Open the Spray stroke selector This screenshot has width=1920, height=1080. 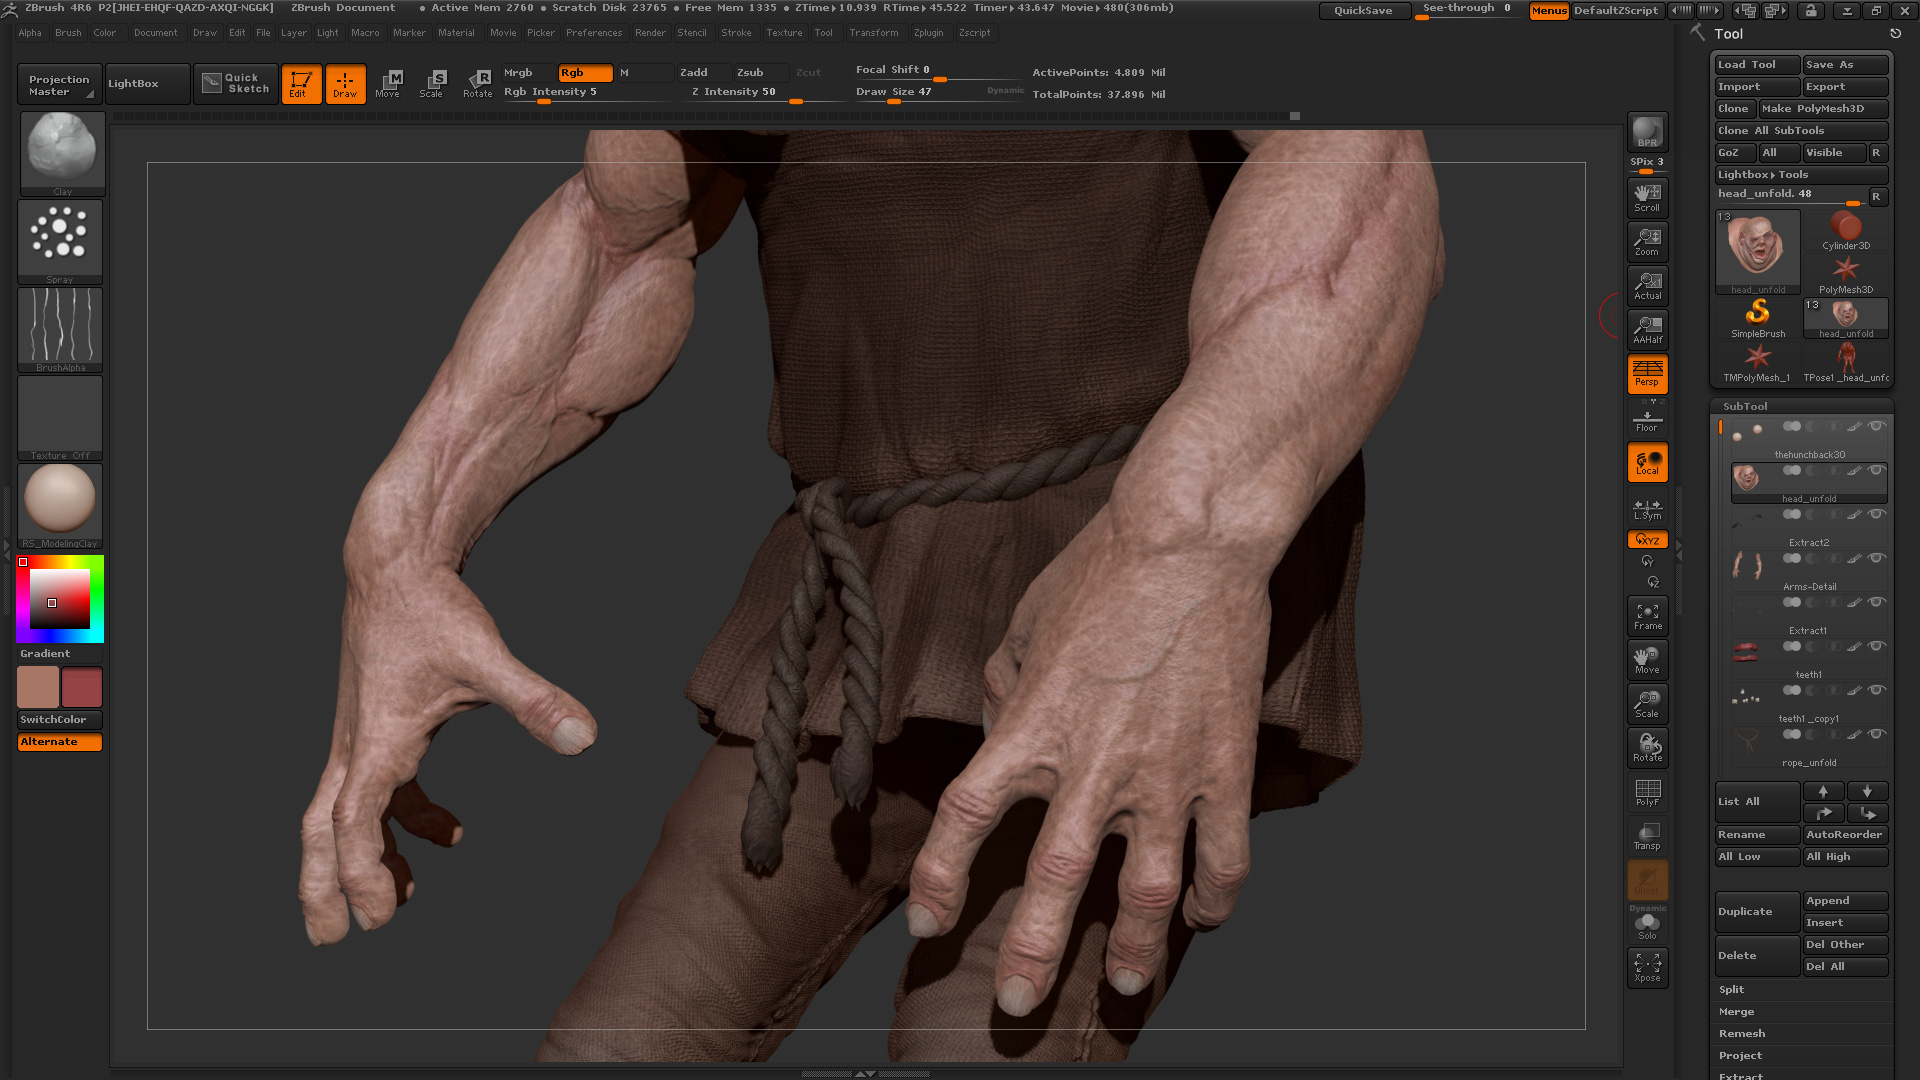60,242
